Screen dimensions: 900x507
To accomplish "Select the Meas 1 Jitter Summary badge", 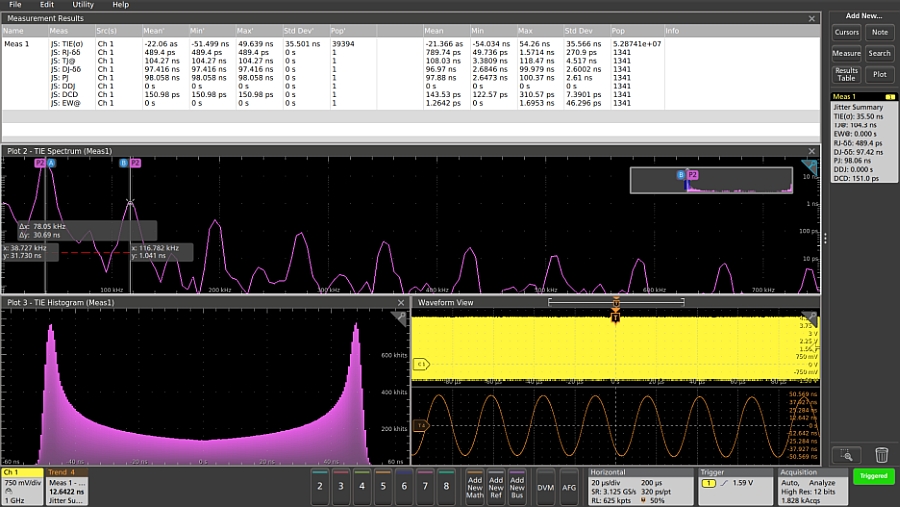I will pos(863,137).
